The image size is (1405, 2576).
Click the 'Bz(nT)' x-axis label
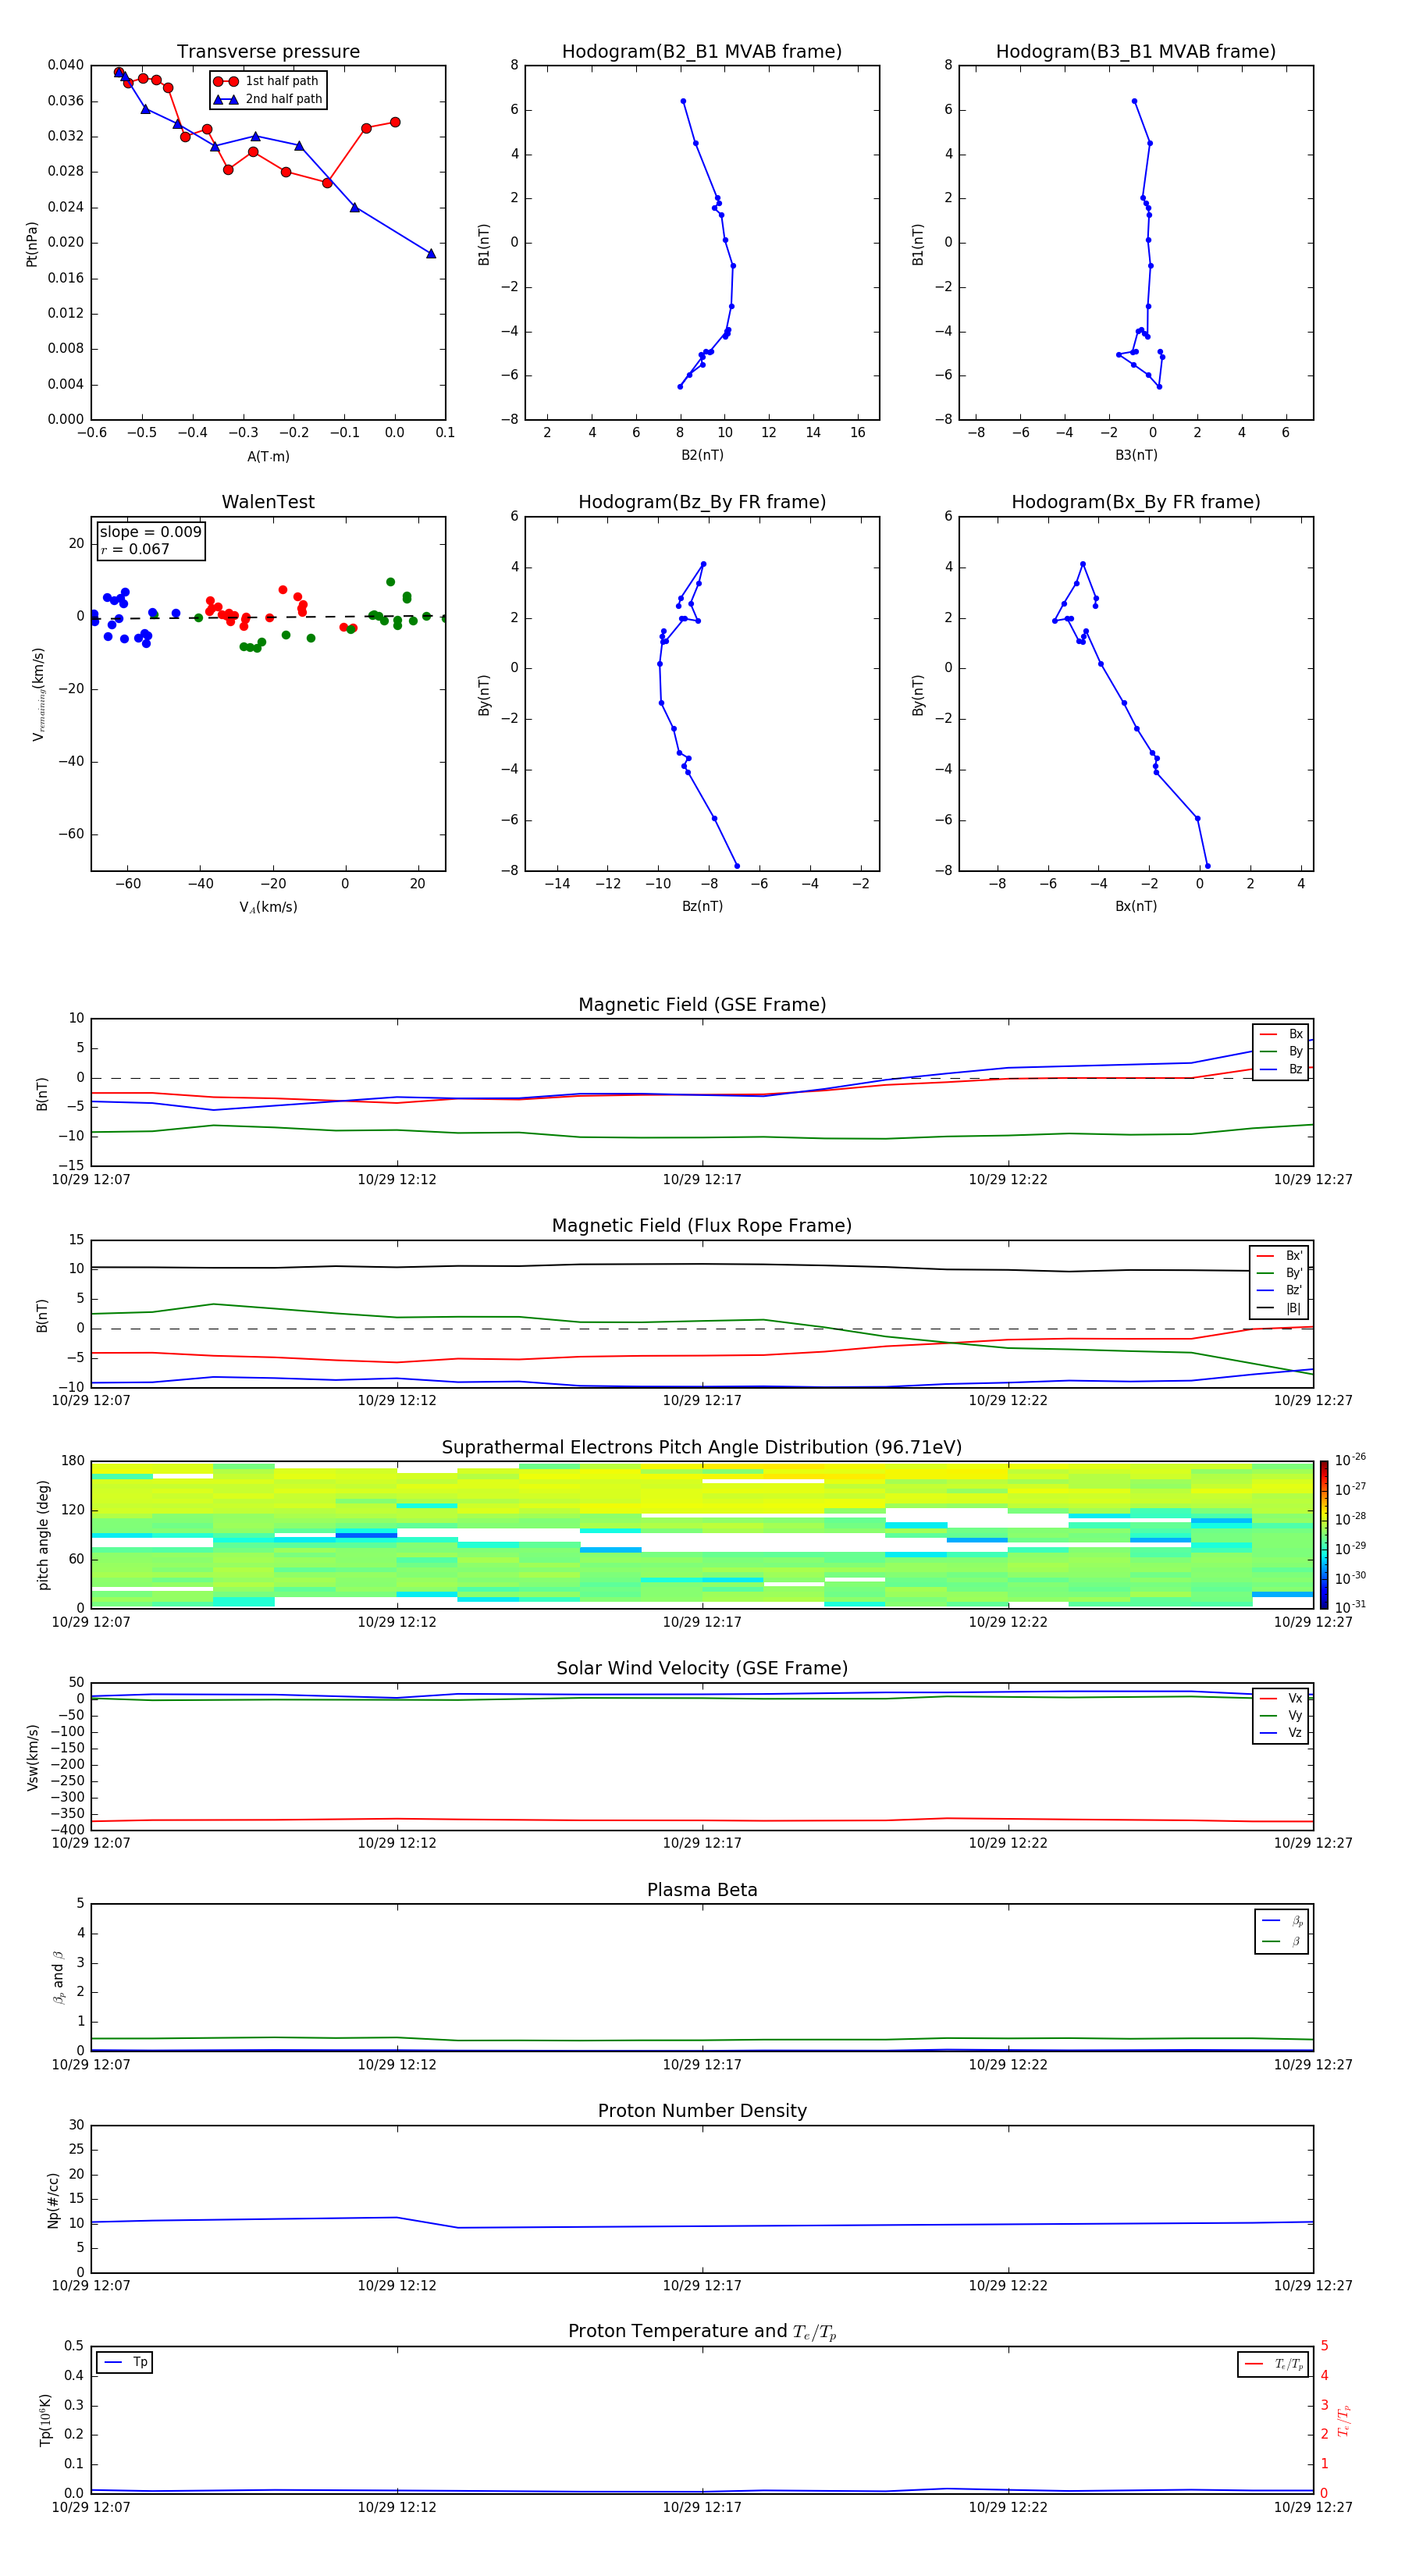pyautogui.click(x=702, y=906)
